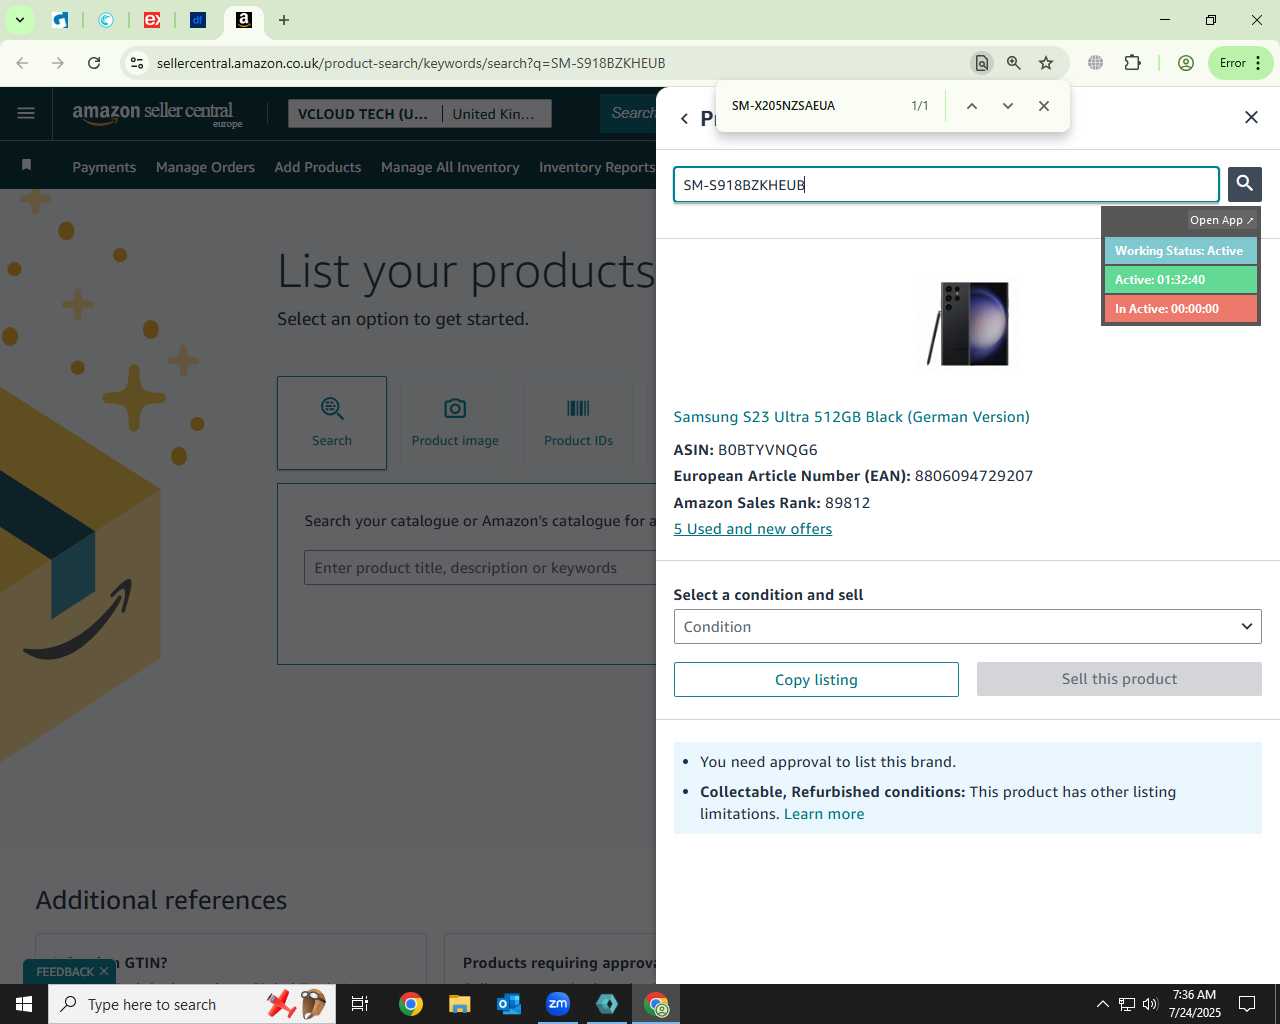Click the Working Status: Active bar
Viewport: 1280px width, 1024px height.
[1180, 251]
